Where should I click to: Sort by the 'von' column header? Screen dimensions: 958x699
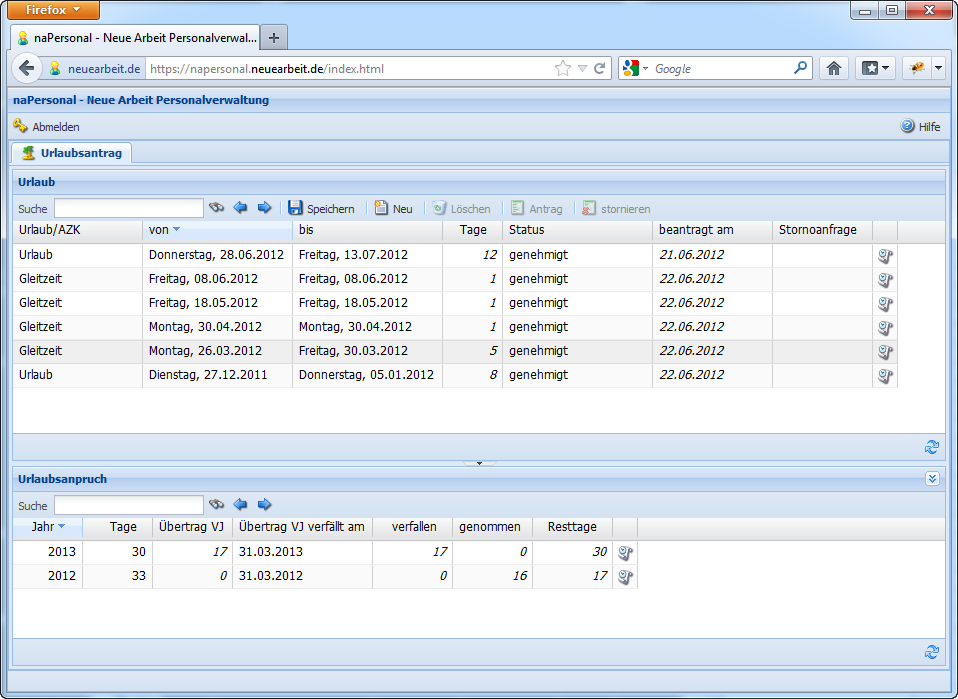[x=165, y=230]
